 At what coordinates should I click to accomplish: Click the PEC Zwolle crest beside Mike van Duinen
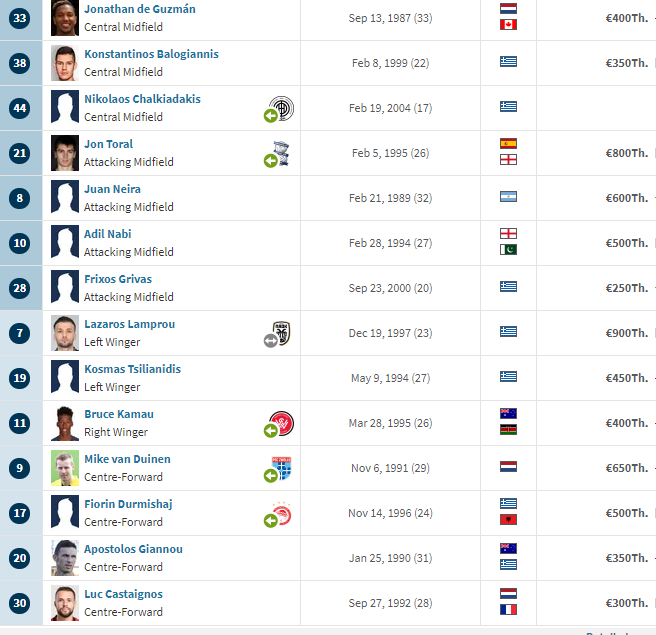(282, 468)
